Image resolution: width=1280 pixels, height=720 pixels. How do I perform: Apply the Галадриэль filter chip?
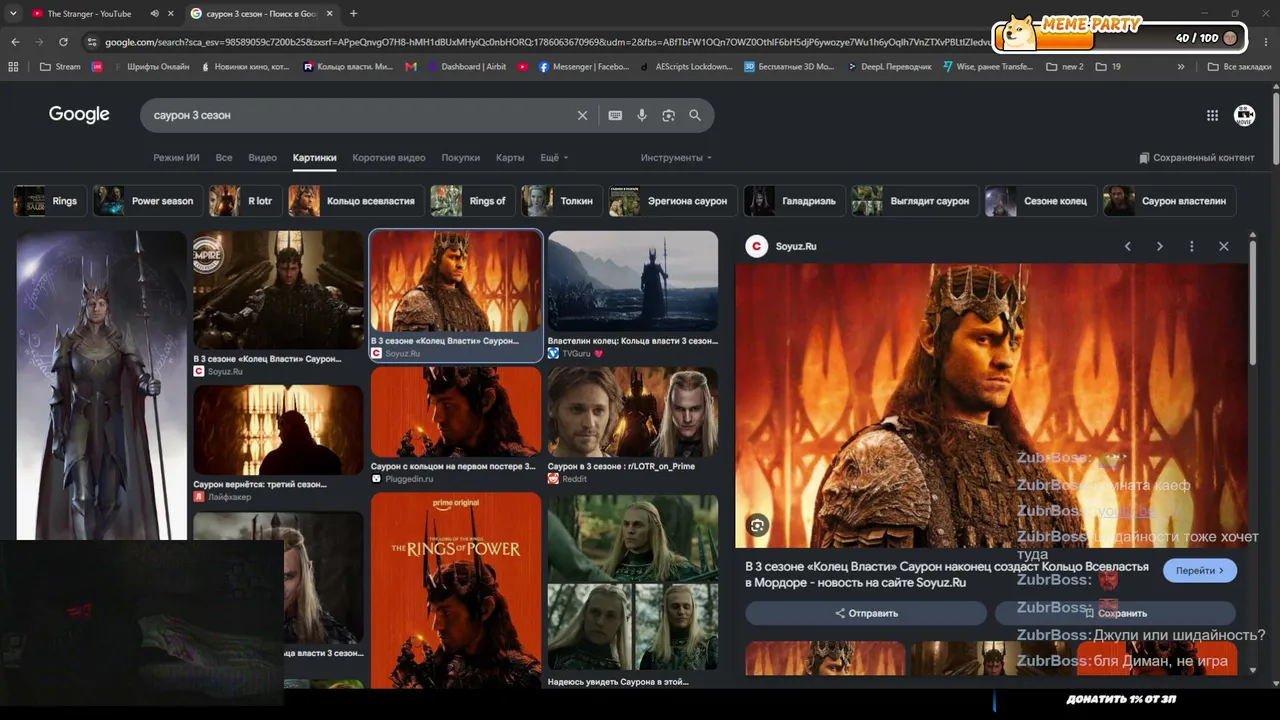(x=794, y=201)
